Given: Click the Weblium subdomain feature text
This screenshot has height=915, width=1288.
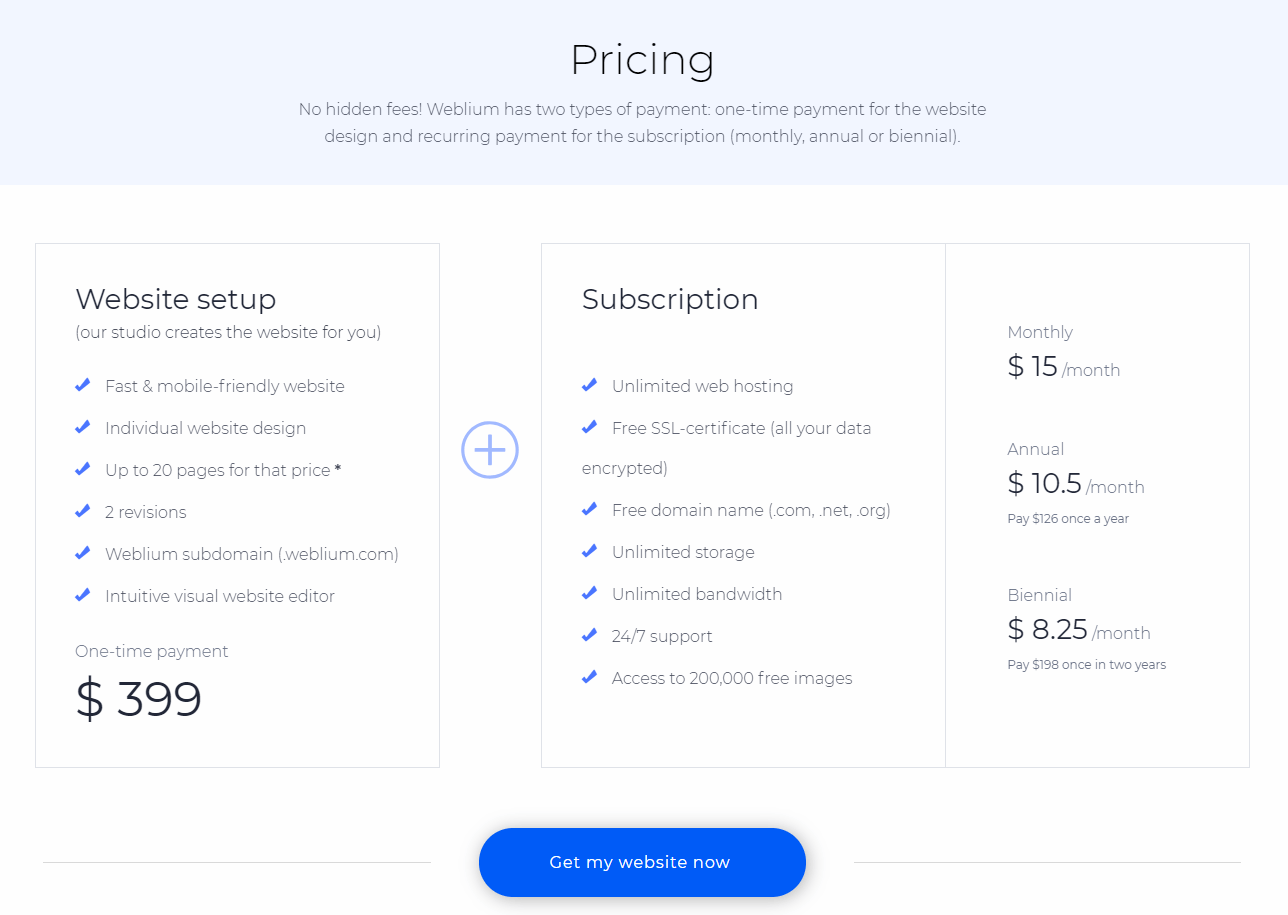Looking at the screenshot, I should click(x=251, y=554).
